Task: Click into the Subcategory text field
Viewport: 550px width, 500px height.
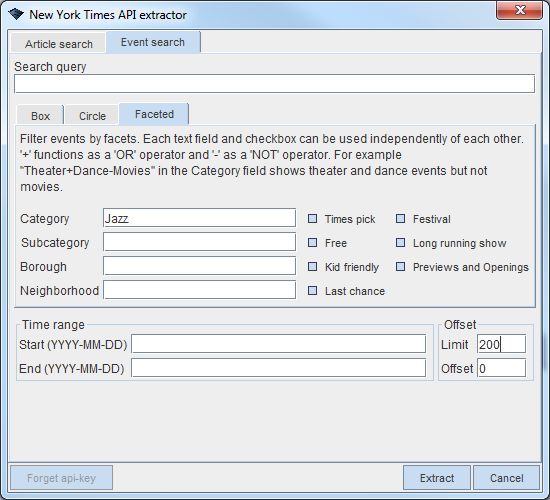Action: tap(200, 242)
